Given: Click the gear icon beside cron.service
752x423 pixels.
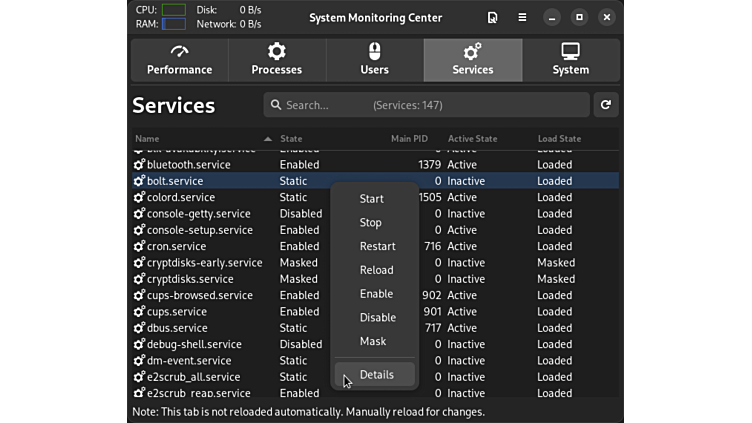Looking at the screenshot, I should 139,246.
